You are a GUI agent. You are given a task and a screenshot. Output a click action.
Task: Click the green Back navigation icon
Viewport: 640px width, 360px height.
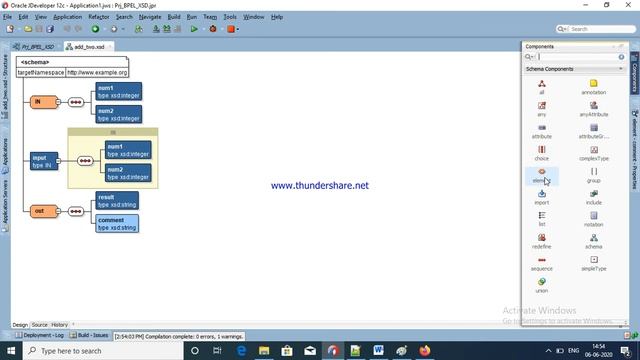pos(95,29)
